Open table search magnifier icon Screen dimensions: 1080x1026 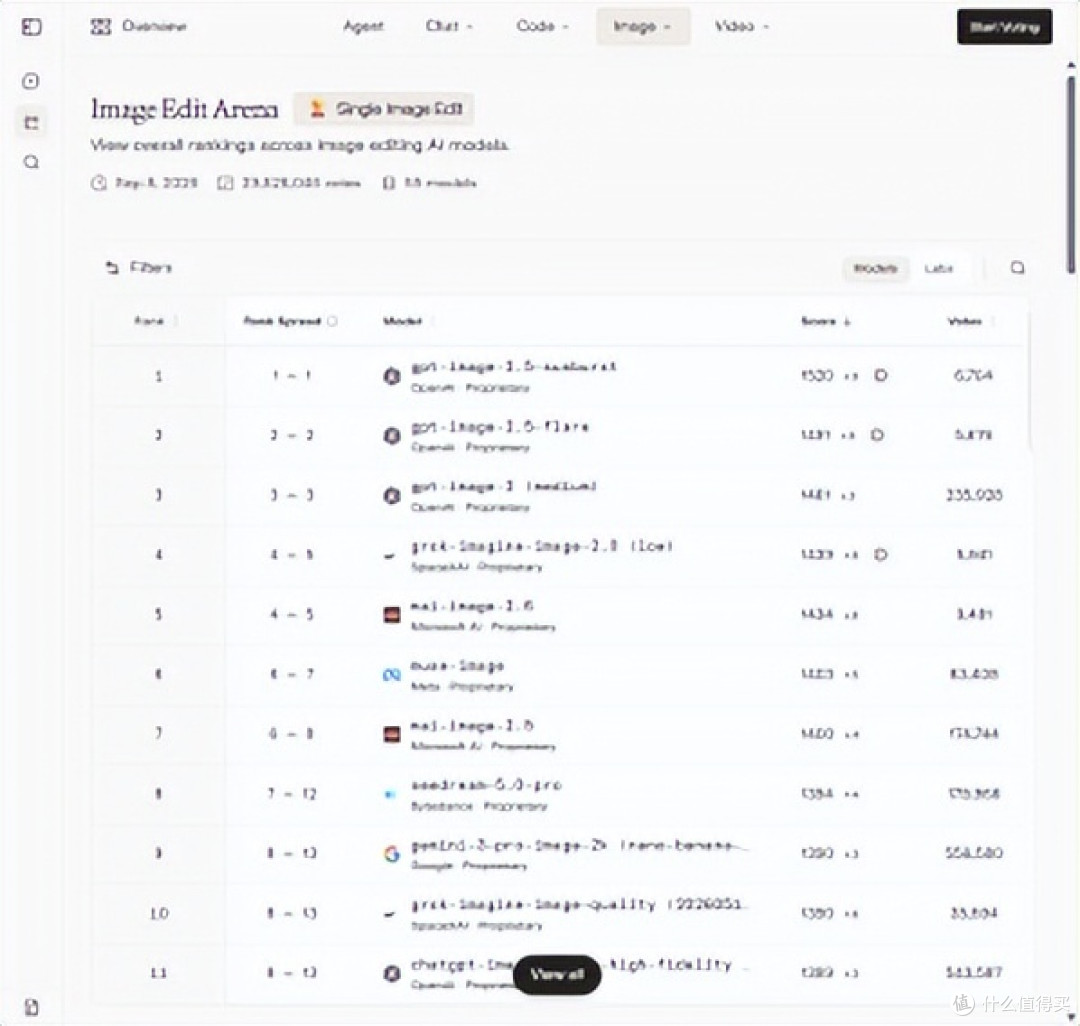pos(1017,268)
